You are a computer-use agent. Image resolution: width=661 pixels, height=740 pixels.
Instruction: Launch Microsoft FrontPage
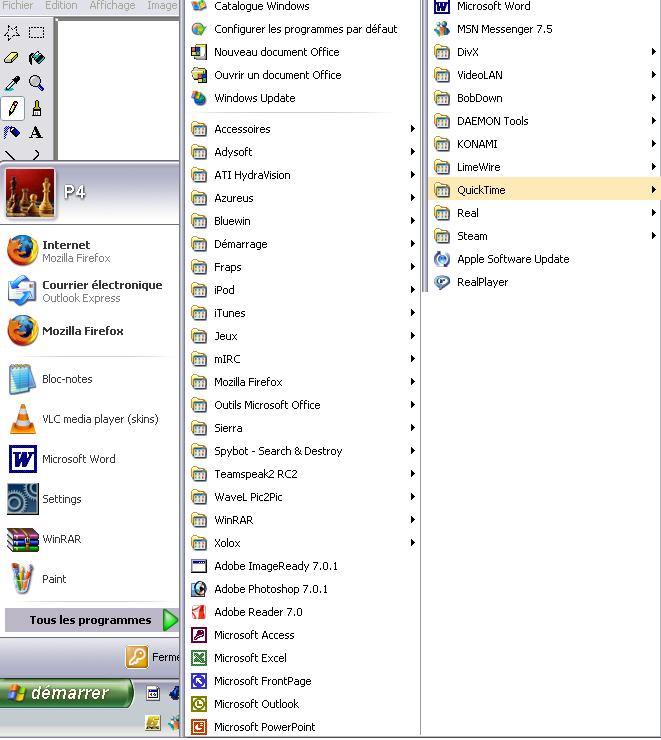[302, 681]
